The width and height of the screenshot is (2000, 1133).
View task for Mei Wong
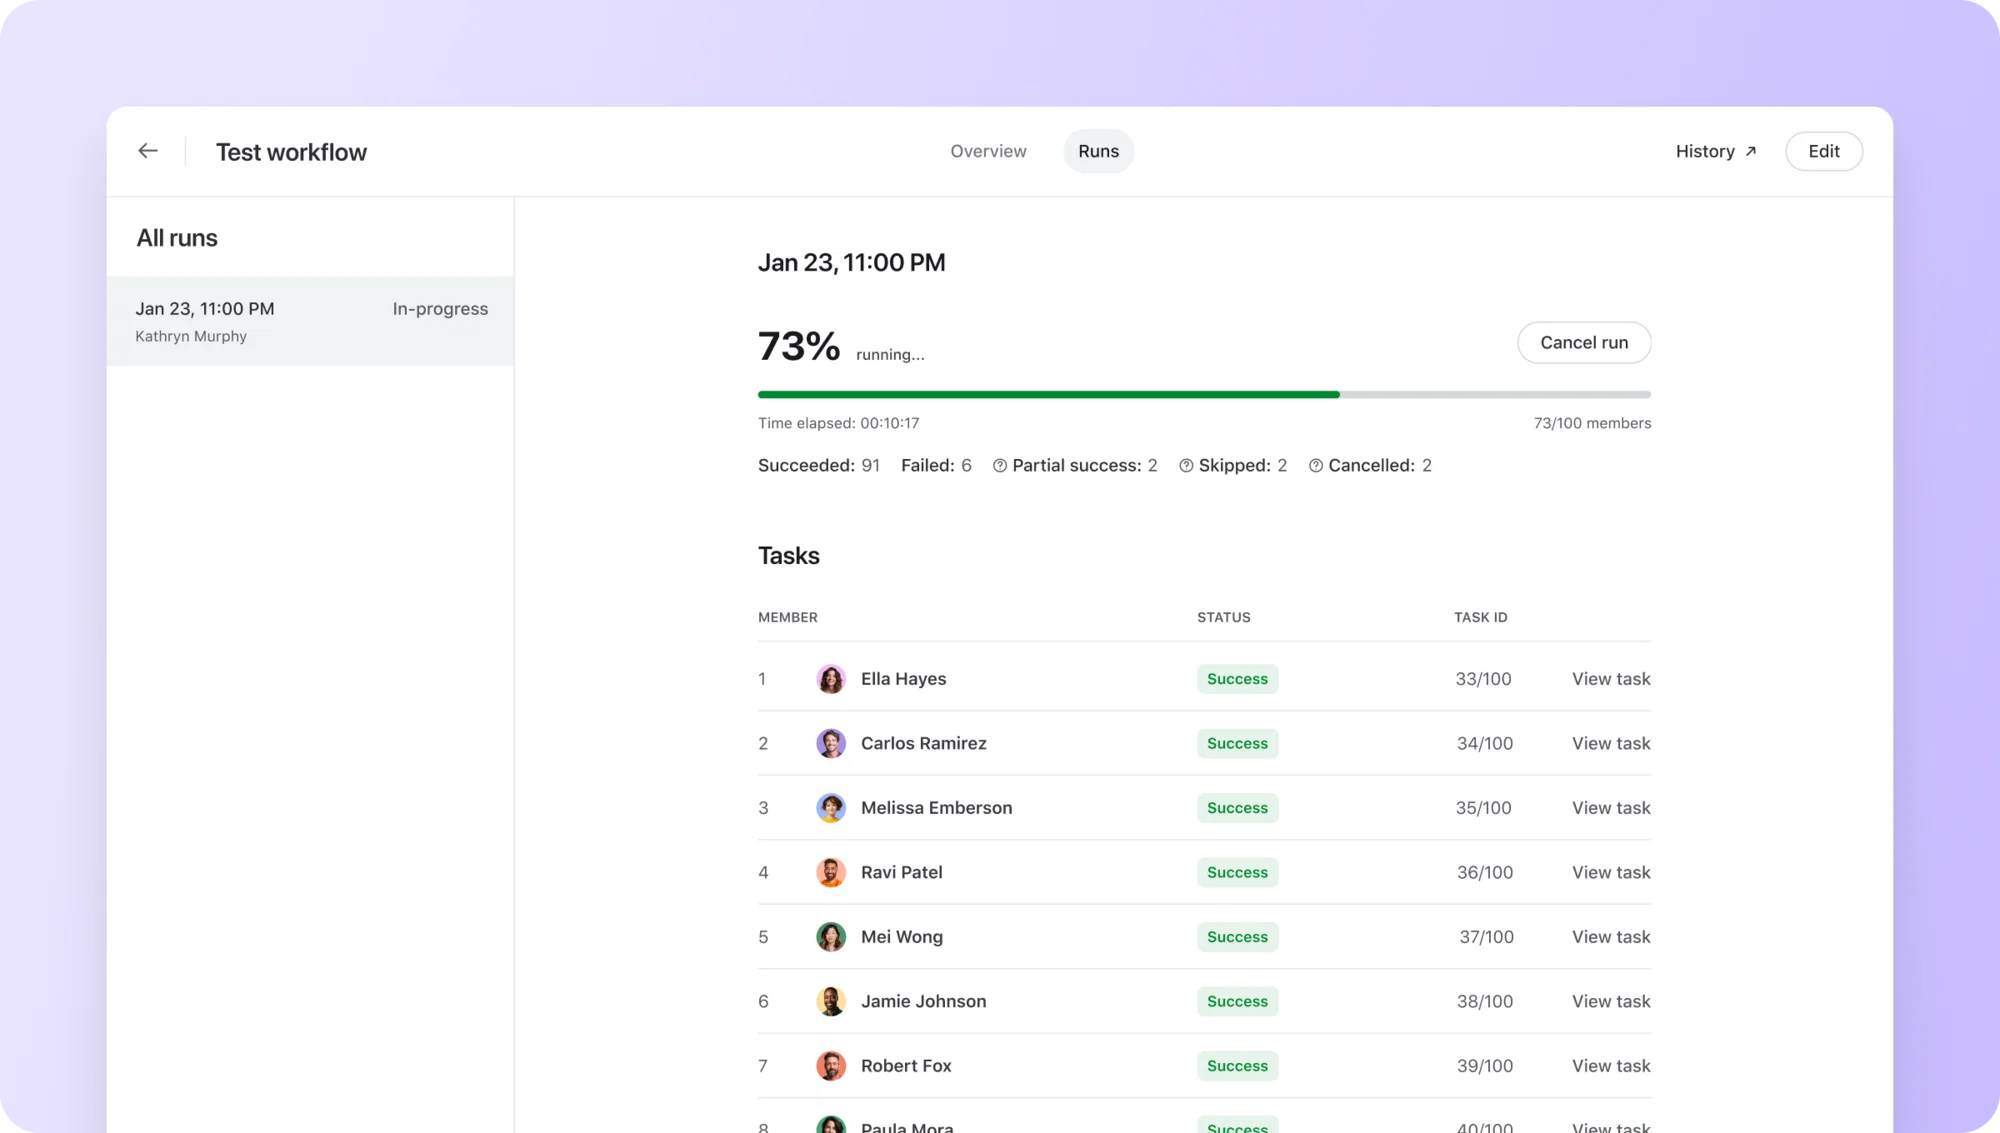point(1611,937)
